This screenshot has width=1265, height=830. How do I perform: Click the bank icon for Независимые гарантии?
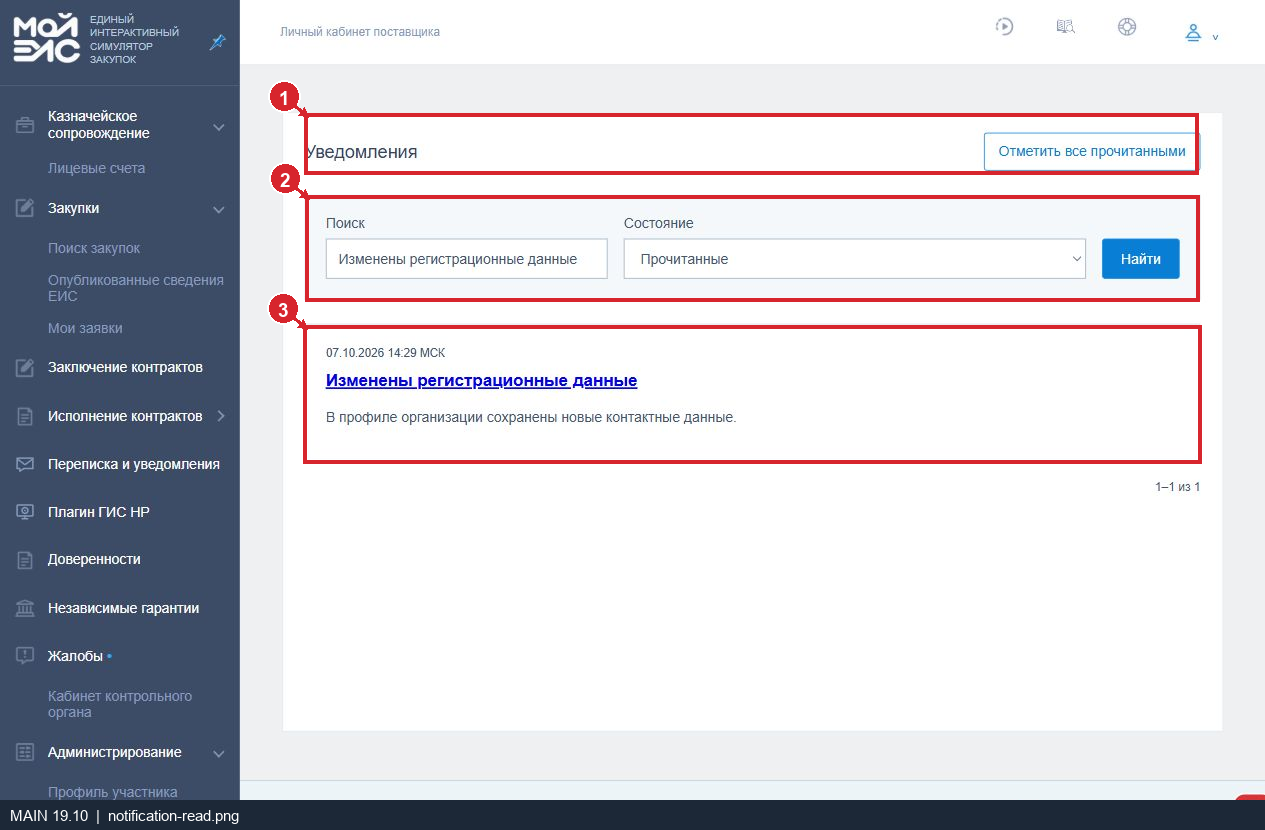(25, 608)
